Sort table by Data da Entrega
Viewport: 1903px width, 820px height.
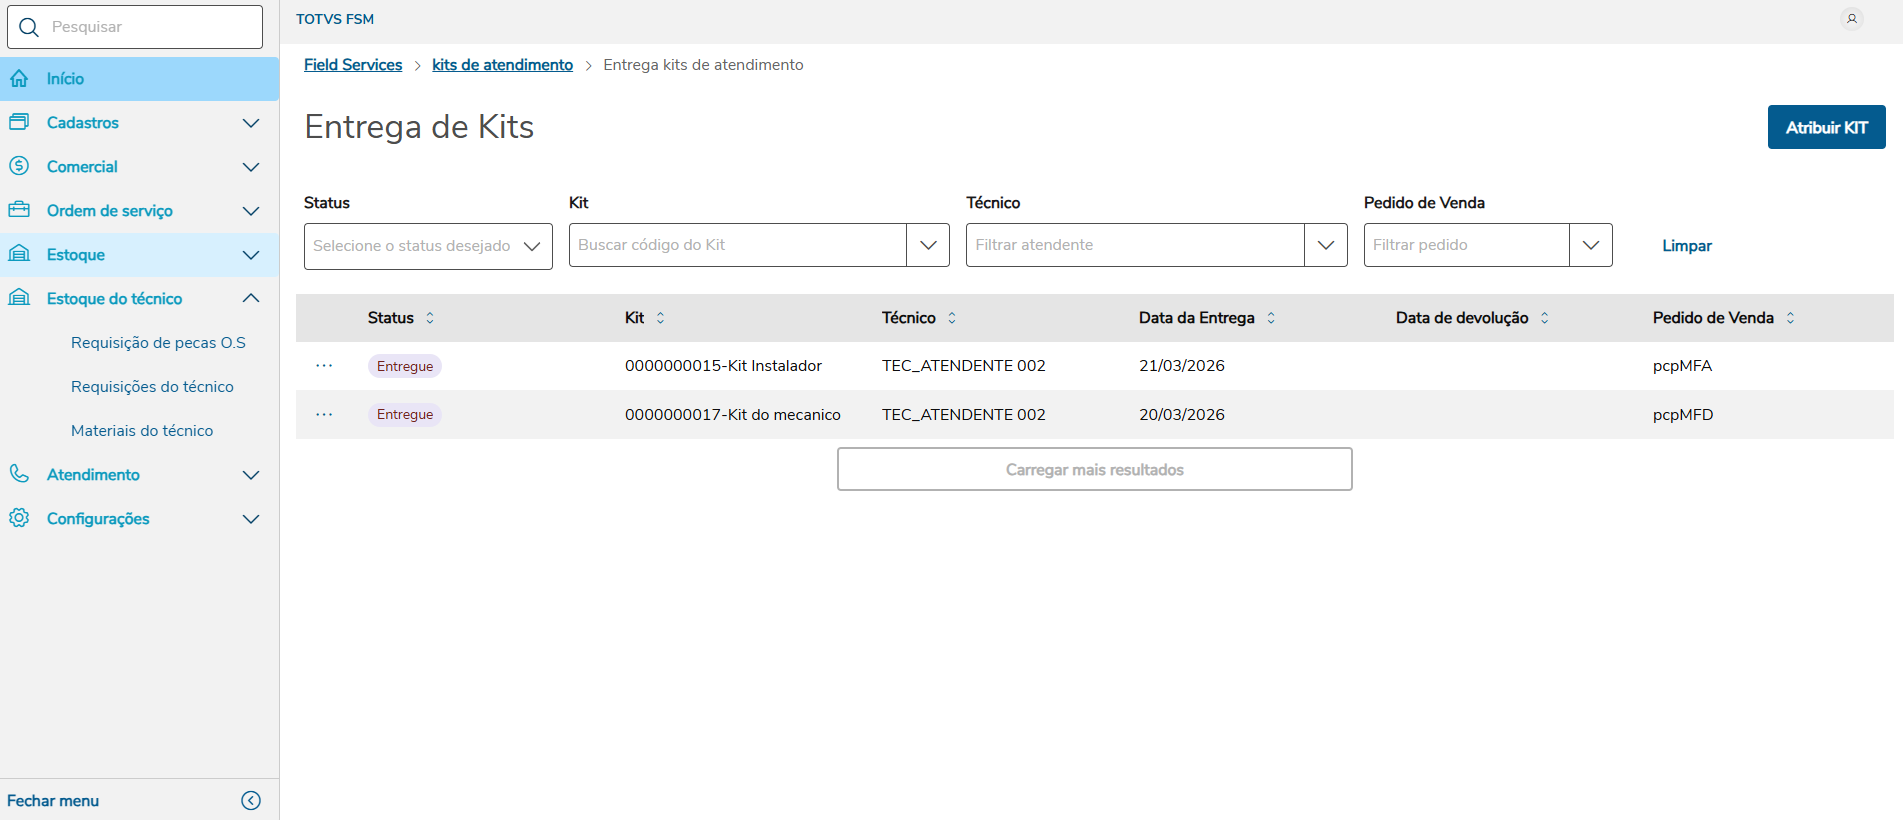coord(1271,318)
